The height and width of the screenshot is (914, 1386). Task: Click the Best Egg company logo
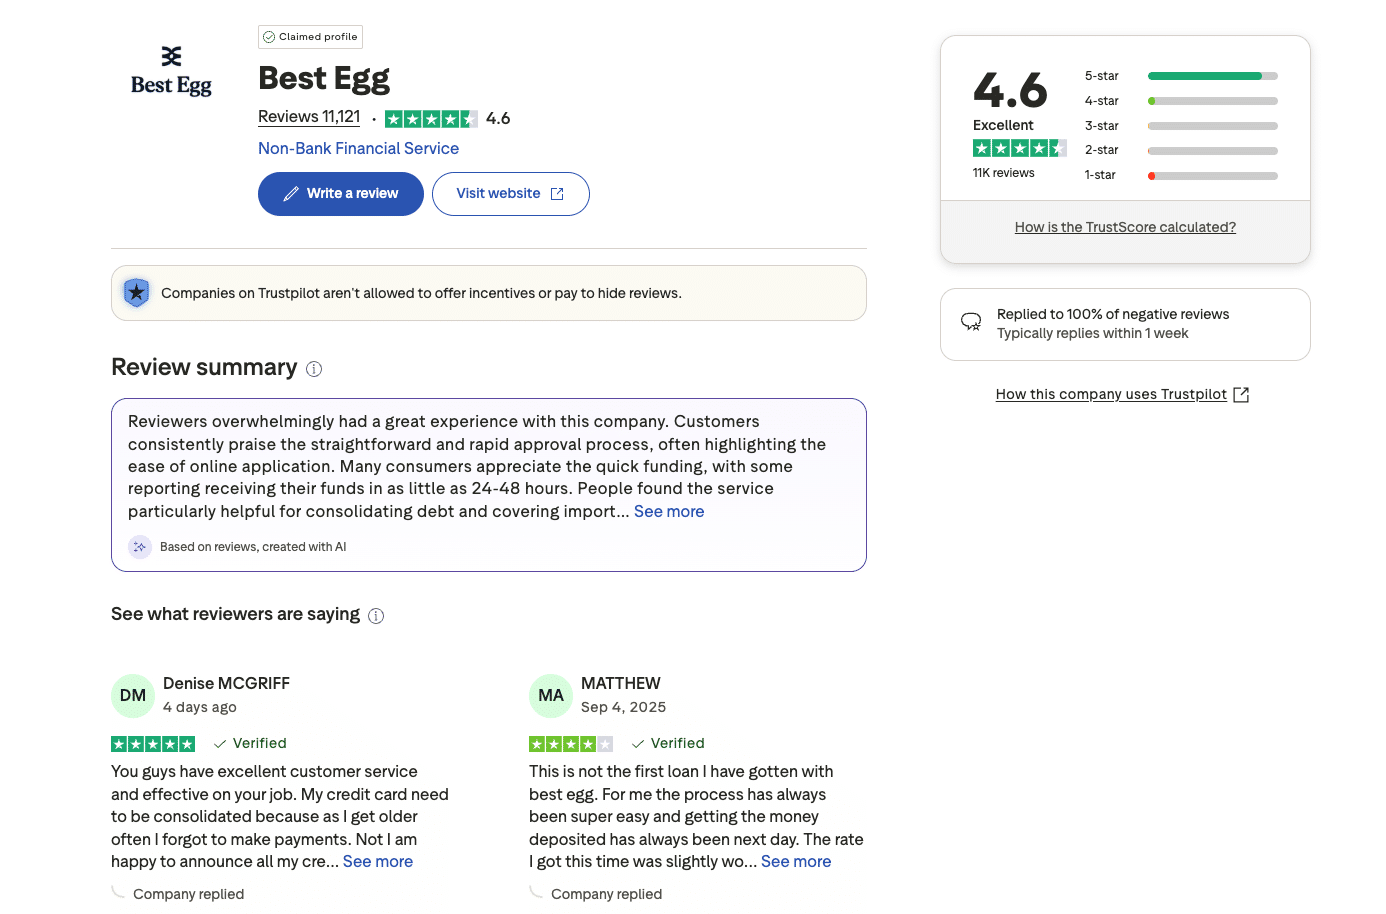(170, 68)
